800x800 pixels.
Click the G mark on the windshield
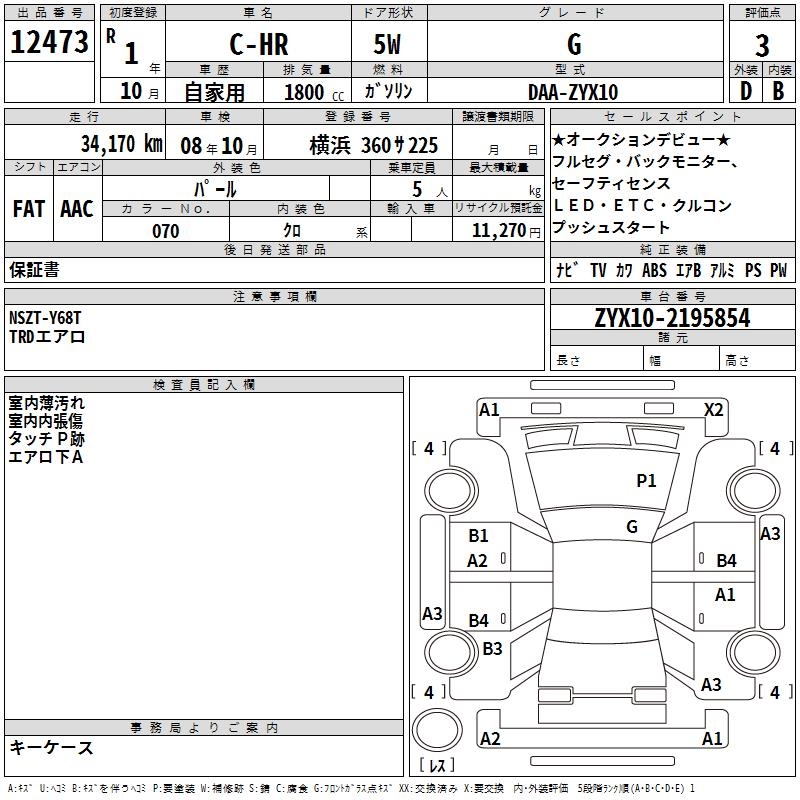632,526
